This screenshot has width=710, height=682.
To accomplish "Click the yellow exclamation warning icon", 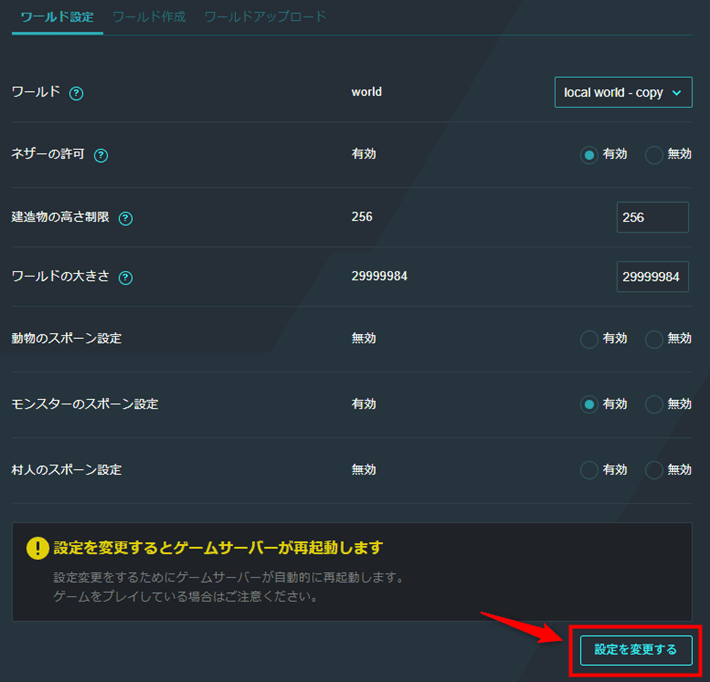I will (x=38, y=548).
